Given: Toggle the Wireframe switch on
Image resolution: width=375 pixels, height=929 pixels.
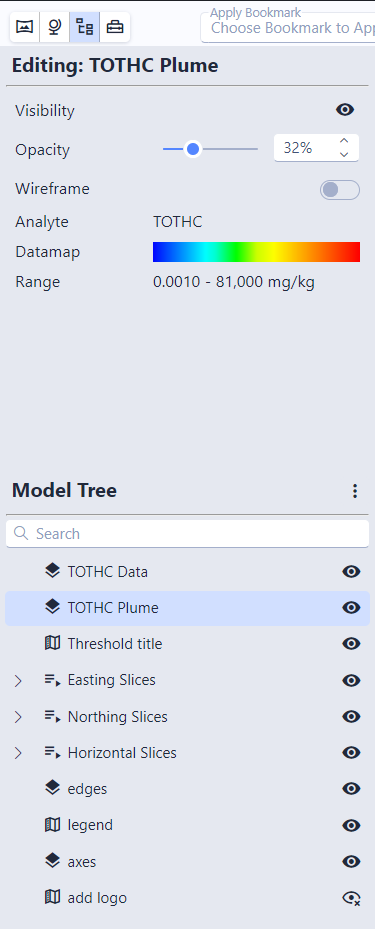Looking at the screenshot, I should [x=339, y=190].
